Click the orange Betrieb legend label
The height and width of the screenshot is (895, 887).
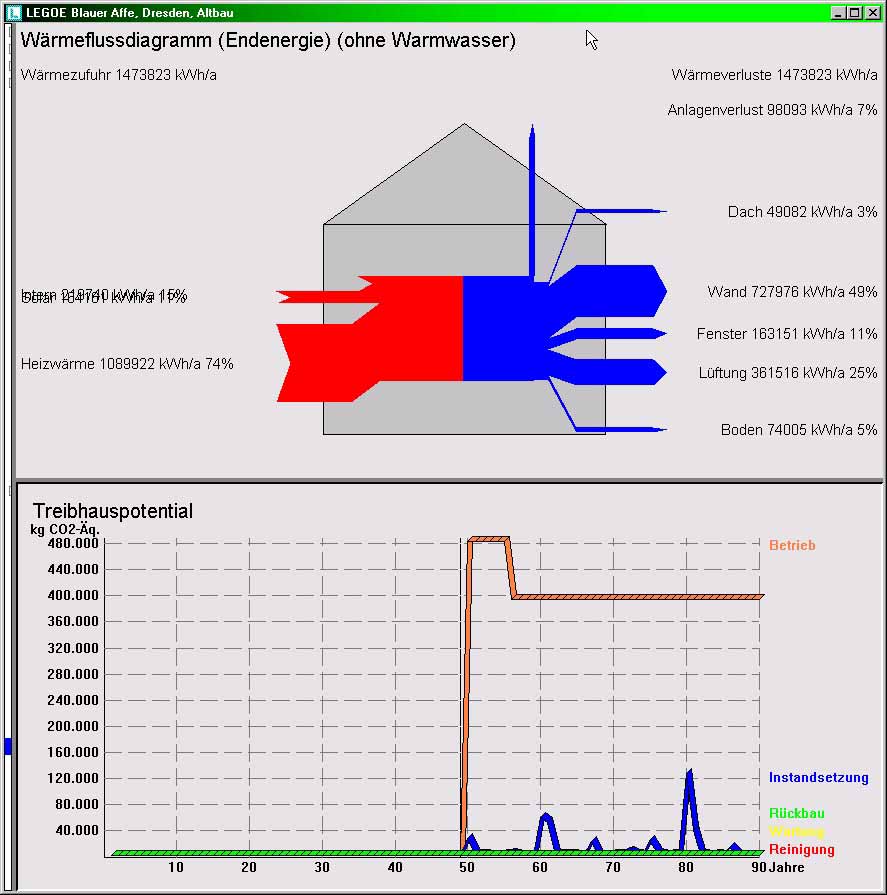[793, 545]
